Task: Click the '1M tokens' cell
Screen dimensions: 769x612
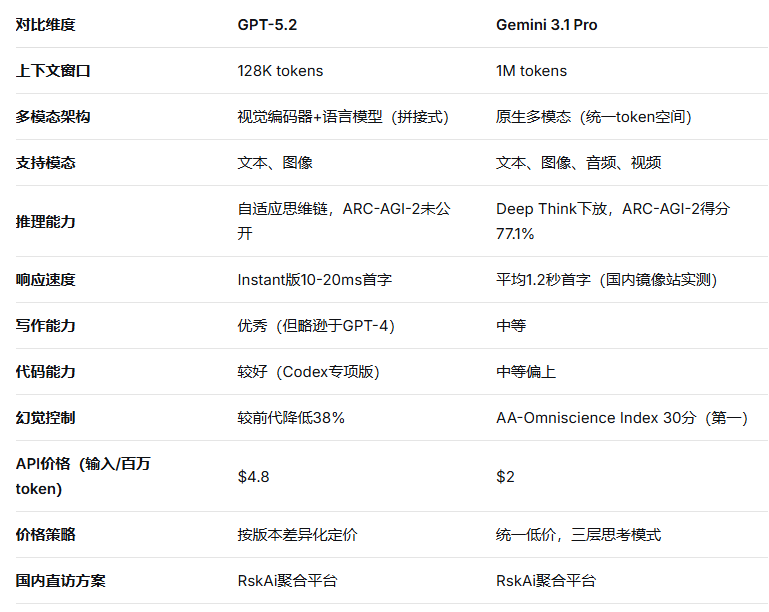Action: [532, 71]
